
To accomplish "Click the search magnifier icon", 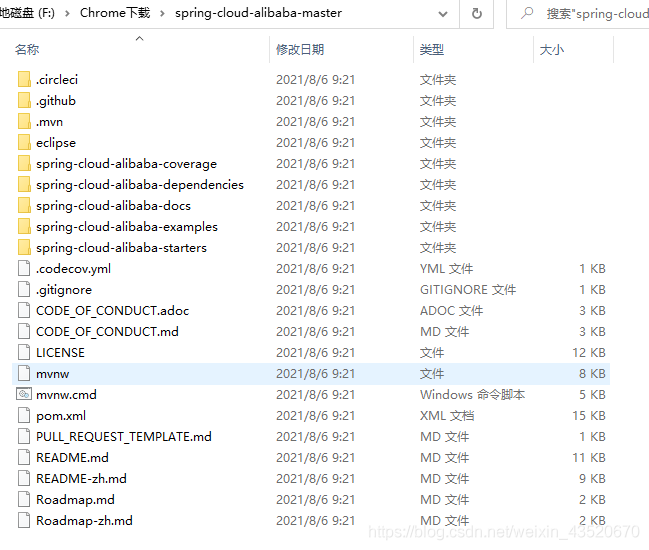I will coord(527,13).
